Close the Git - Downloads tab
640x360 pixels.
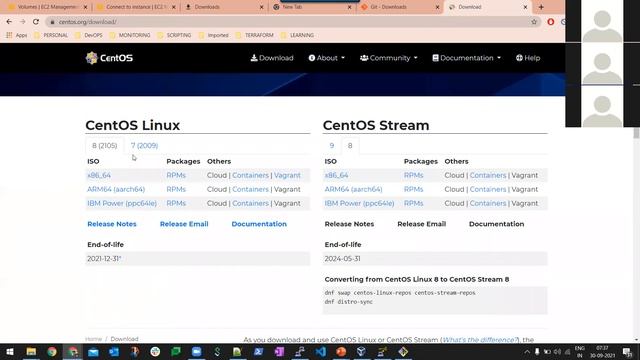click(437, 7)
